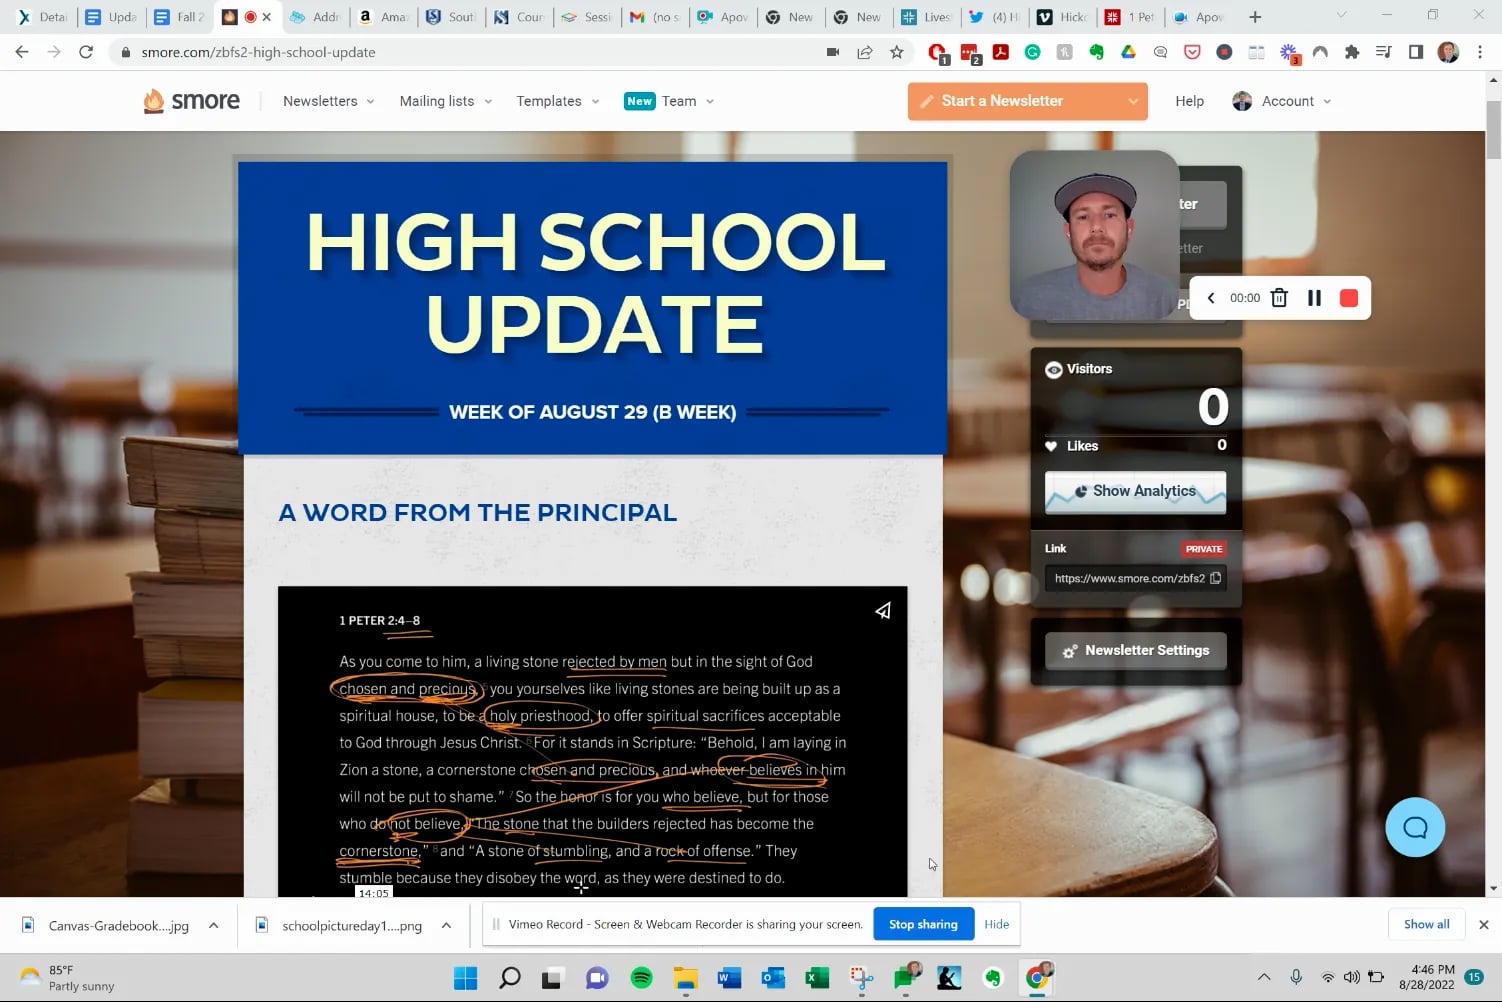Viewport: 1502px width, 1002px height.
Task: Open the chat support bubble
Action: [1415, 827]
